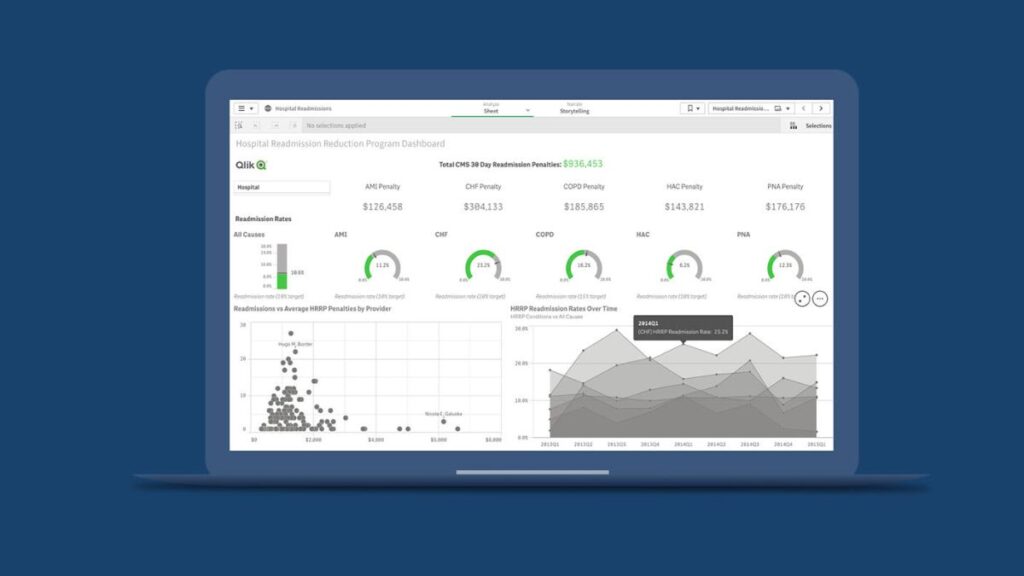This screenshot has width=1024, height=576.
Task: Select the COPD readmission rate gauge
Action: pos(584,266)
